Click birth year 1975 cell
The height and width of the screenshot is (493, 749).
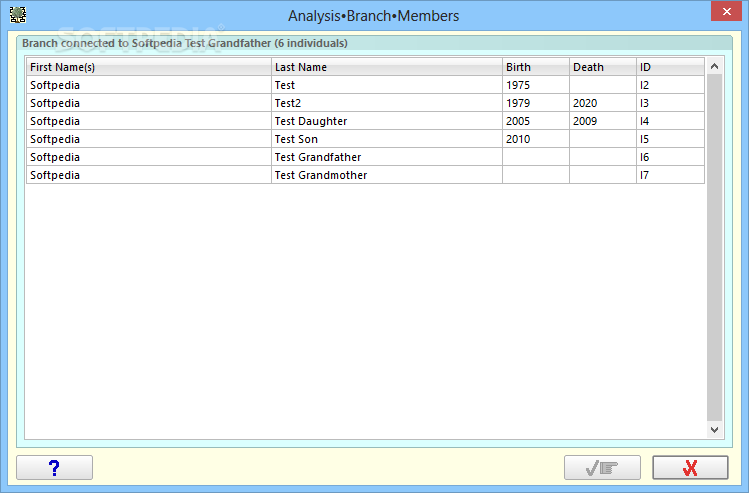point(536,85)
